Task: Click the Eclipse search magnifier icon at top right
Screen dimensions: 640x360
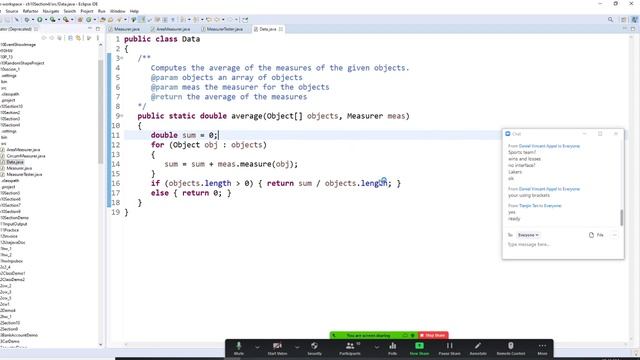Action: coord(610,20)
